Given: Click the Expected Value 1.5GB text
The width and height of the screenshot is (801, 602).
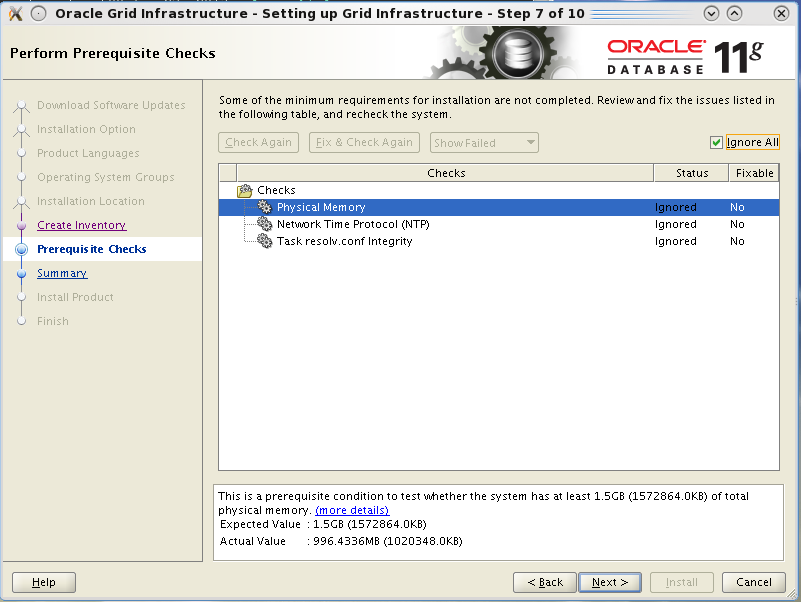Looking at the screenshot, I should 369,524.
